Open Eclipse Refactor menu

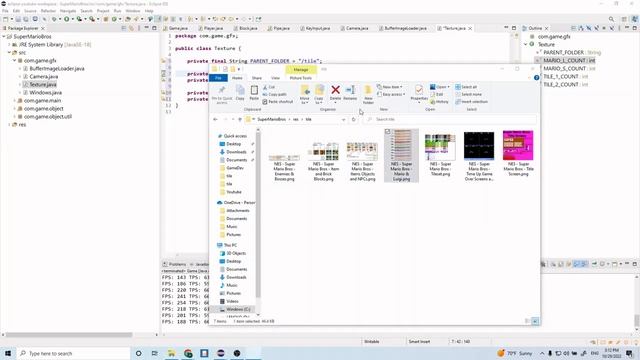pos(48,11)
